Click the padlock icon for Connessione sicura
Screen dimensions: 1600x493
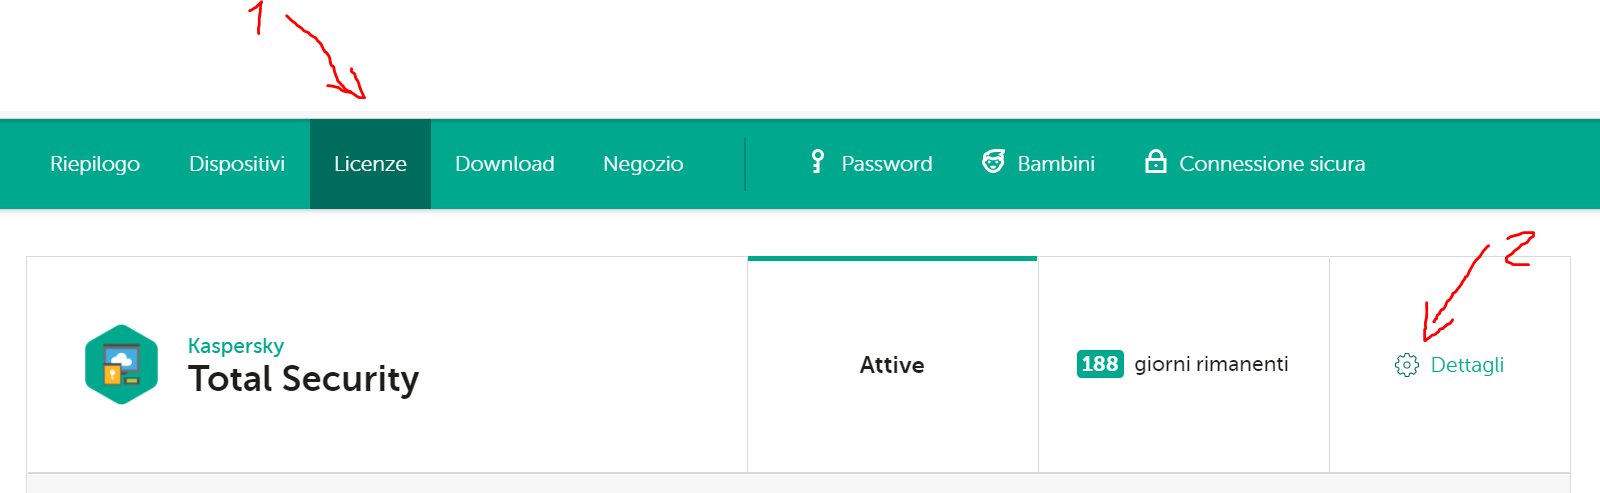tap(1155, 162)
